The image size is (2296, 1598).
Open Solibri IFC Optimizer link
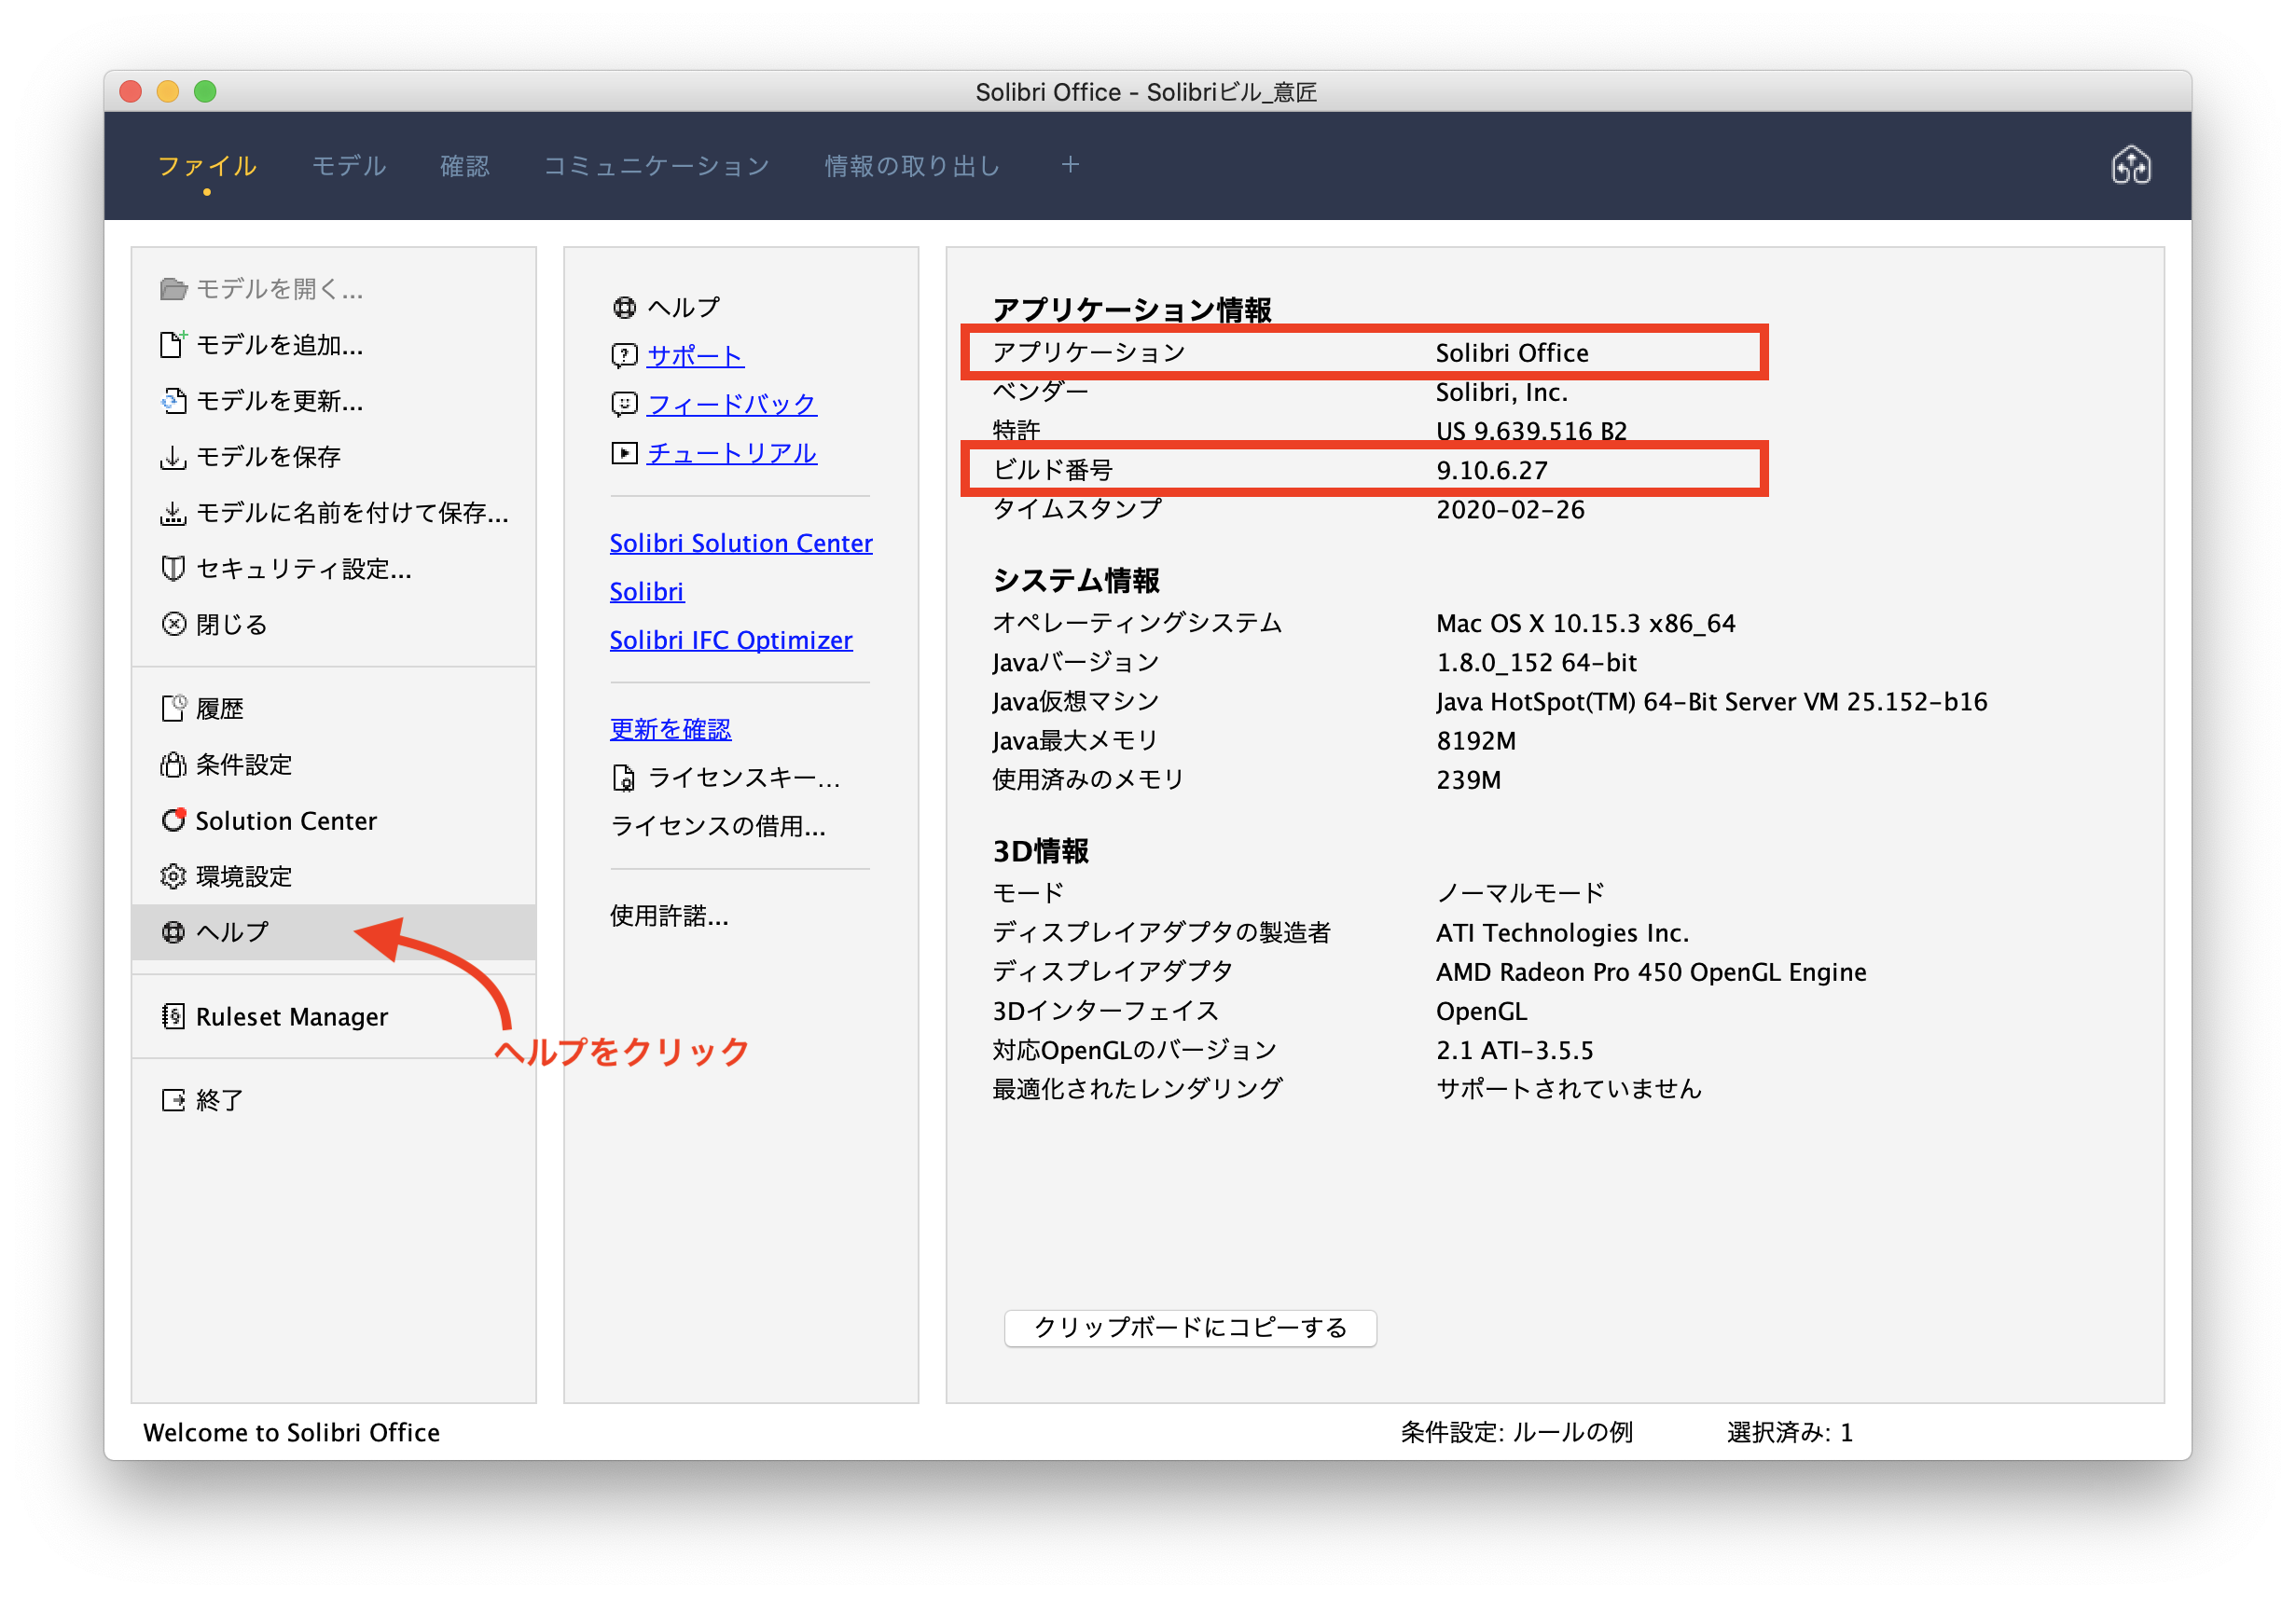731,640
